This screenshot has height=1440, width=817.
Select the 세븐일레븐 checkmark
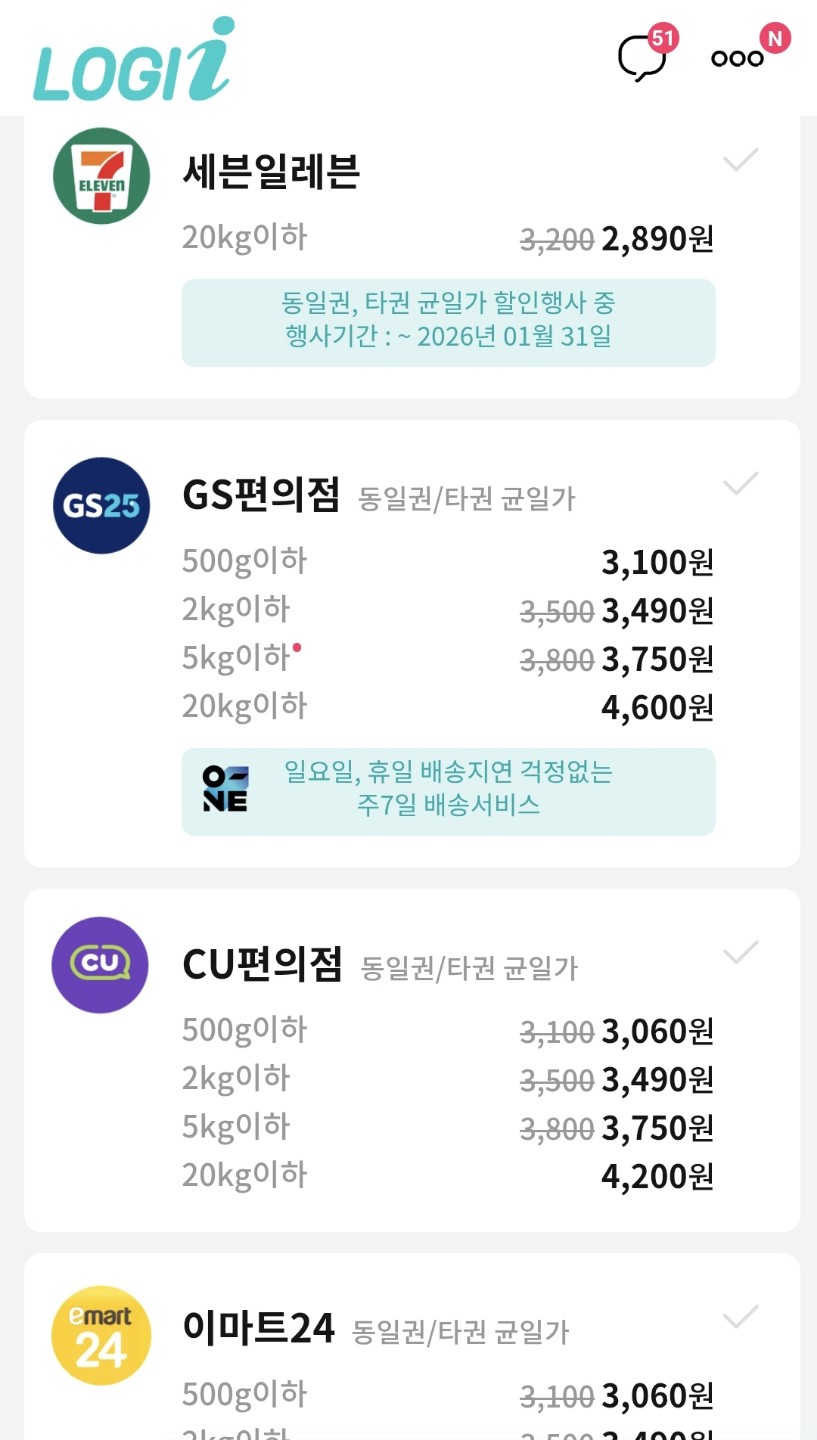[x=740, y=160]
